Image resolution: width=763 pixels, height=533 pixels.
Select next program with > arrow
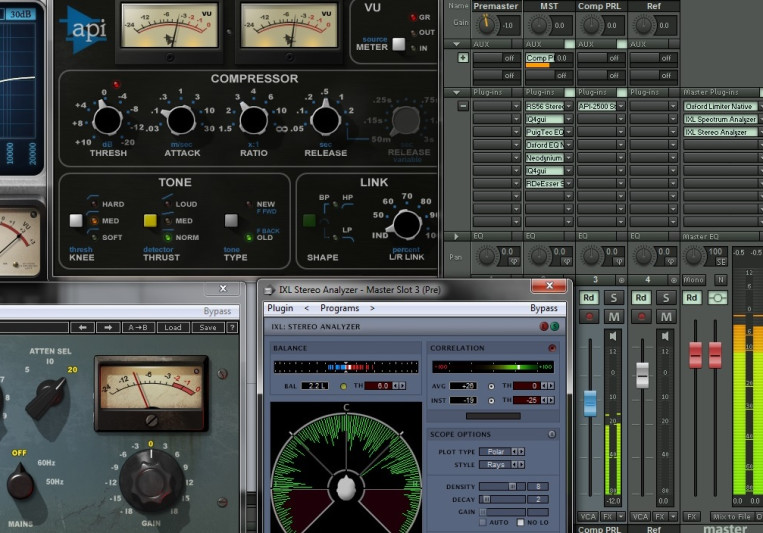[x=372, y=308]
